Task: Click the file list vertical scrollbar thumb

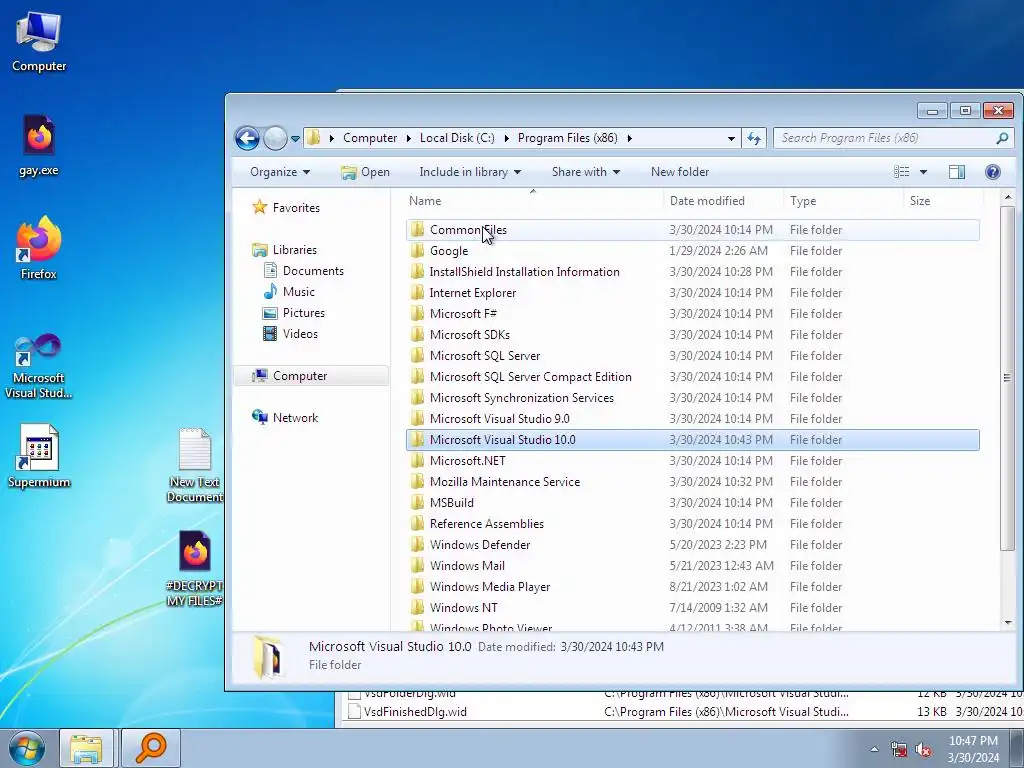Action: click(1008, 377)
